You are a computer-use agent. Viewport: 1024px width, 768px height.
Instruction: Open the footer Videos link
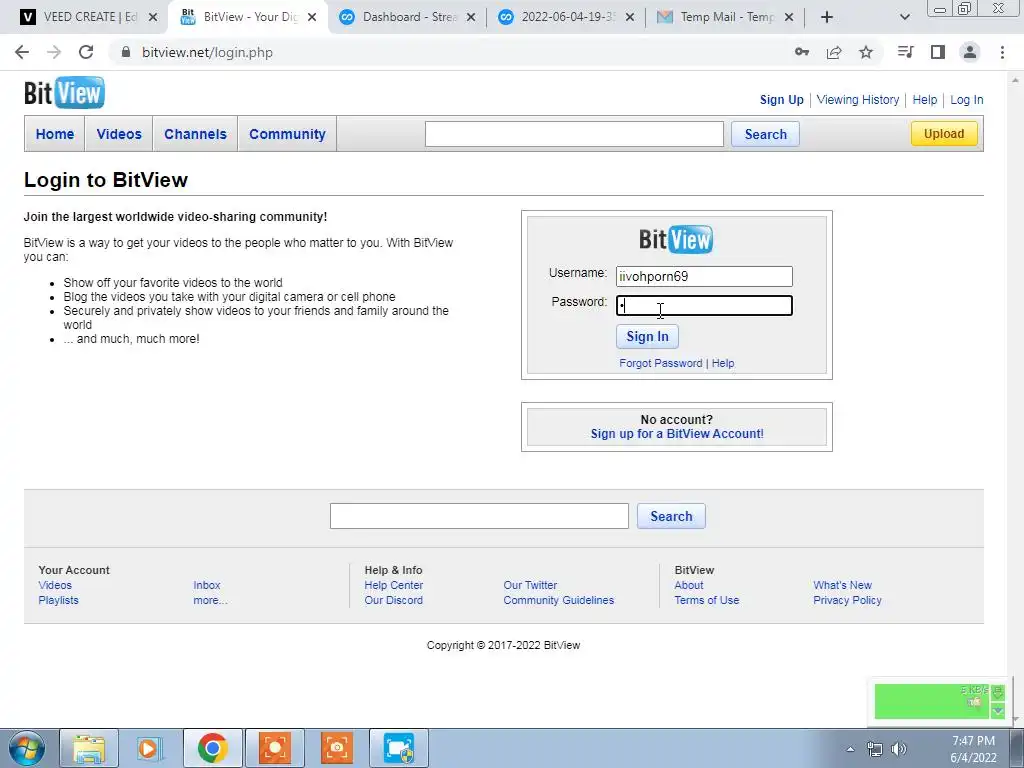click(x=55, y=585)
